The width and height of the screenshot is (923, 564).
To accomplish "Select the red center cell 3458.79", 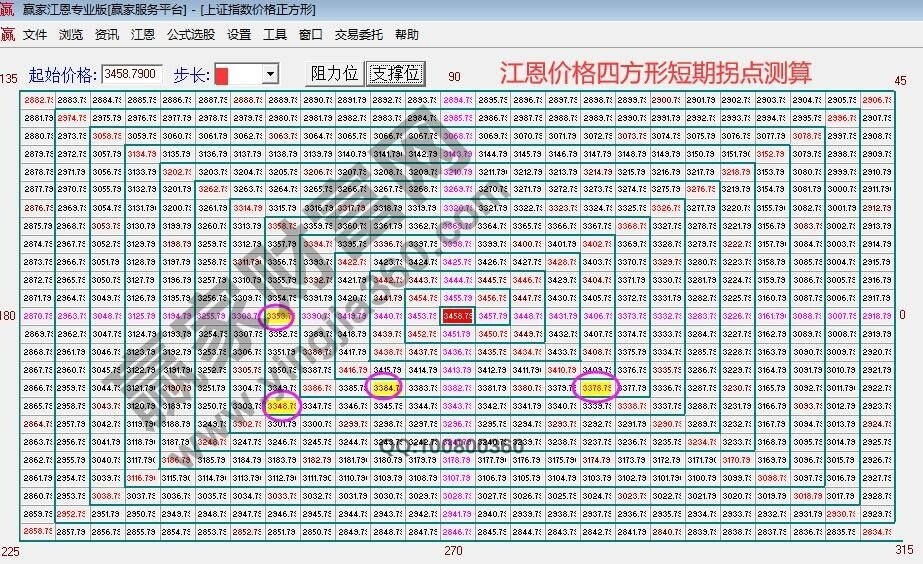I will coord(457,316).
